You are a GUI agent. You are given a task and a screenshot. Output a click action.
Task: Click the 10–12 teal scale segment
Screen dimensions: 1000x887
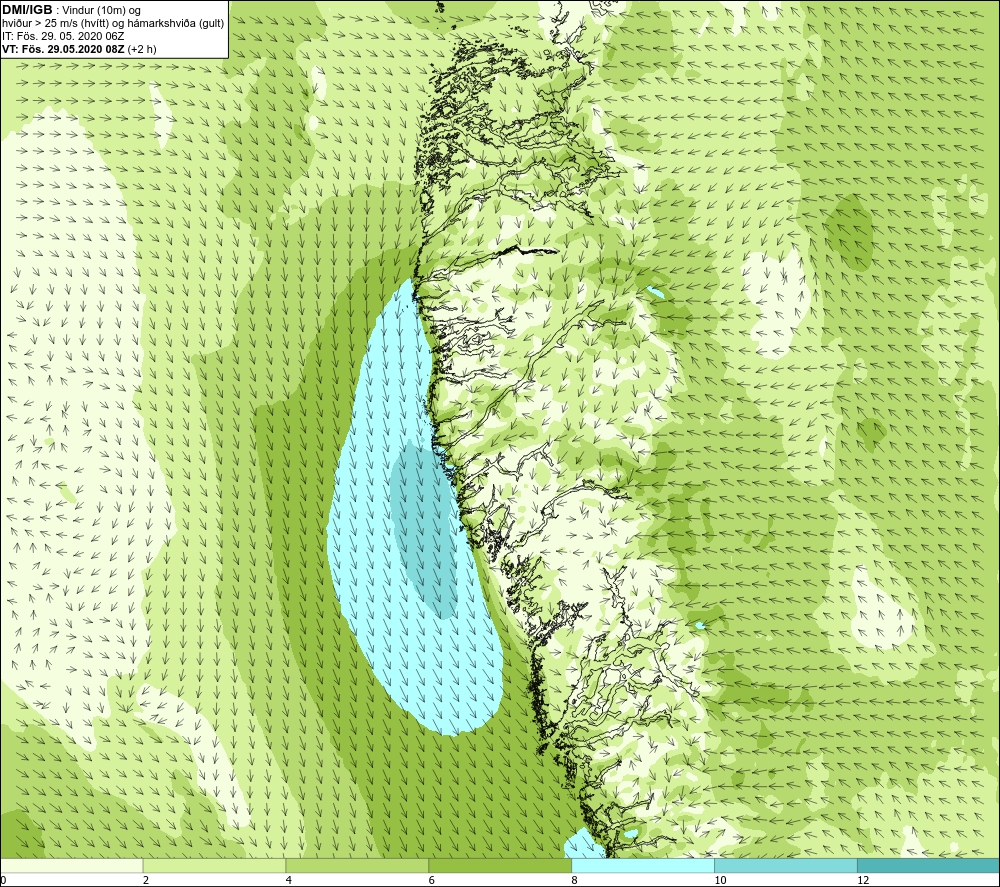pos(786,865)
